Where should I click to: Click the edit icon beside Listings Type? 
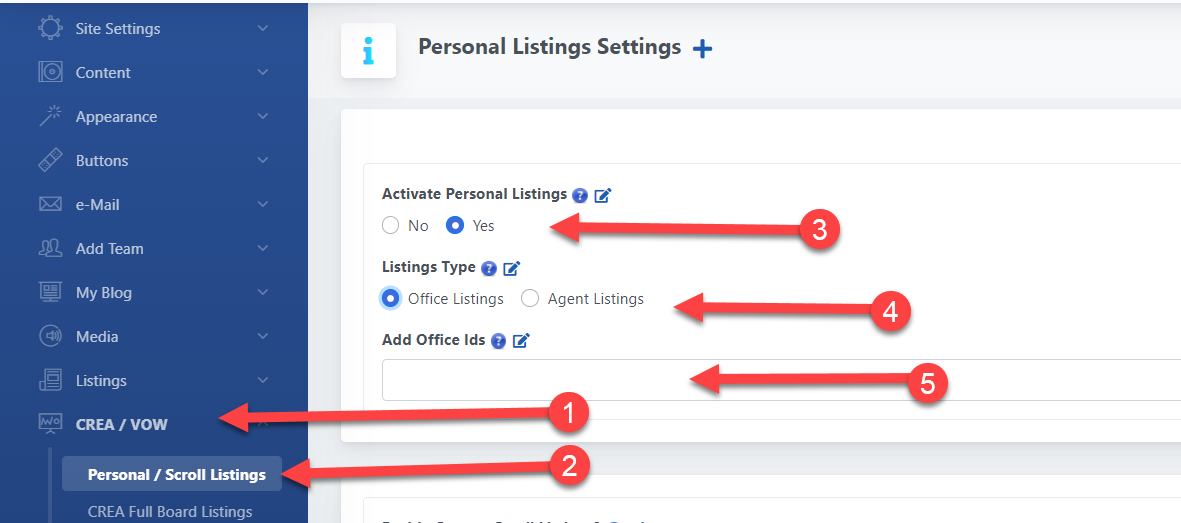point(511,268)
